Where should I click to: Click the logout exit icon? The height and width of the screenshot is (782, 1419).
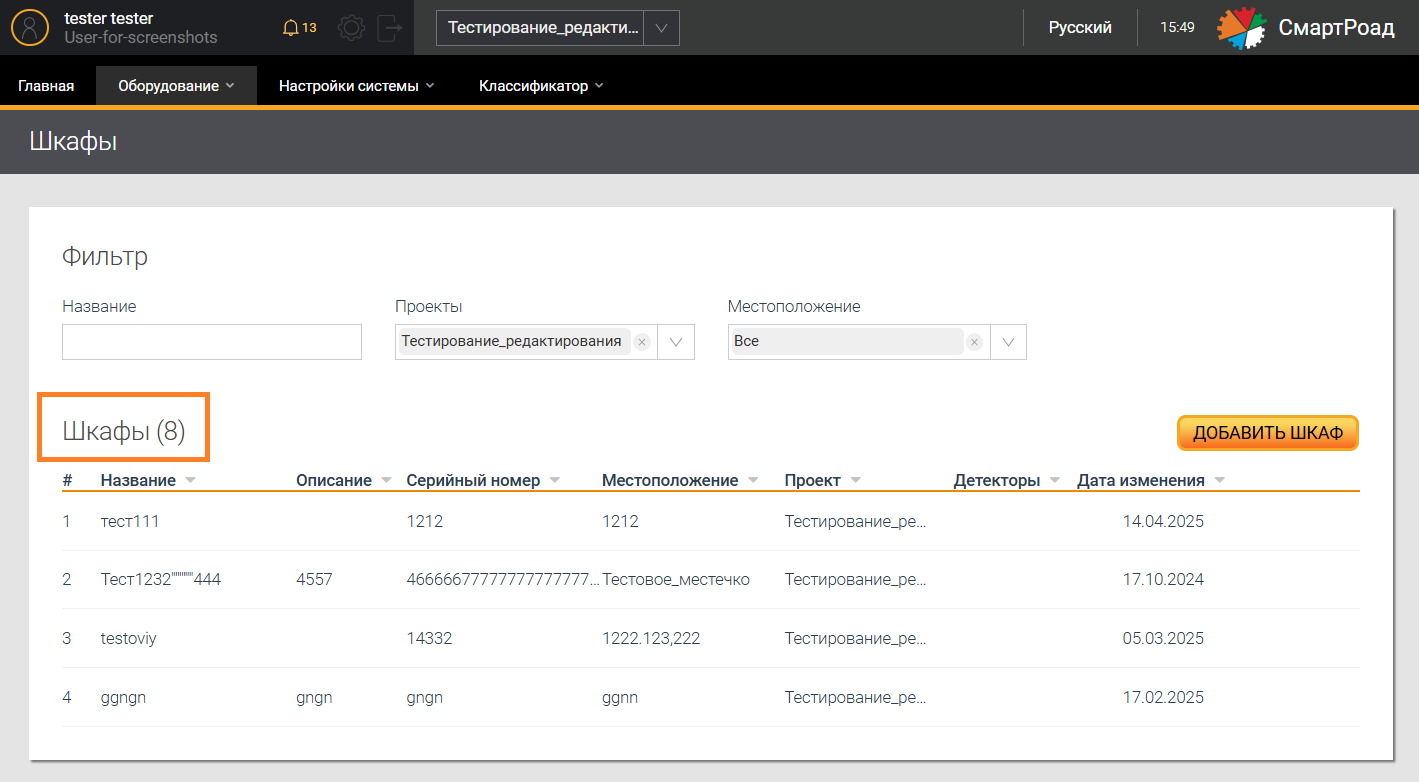[389, 28]
